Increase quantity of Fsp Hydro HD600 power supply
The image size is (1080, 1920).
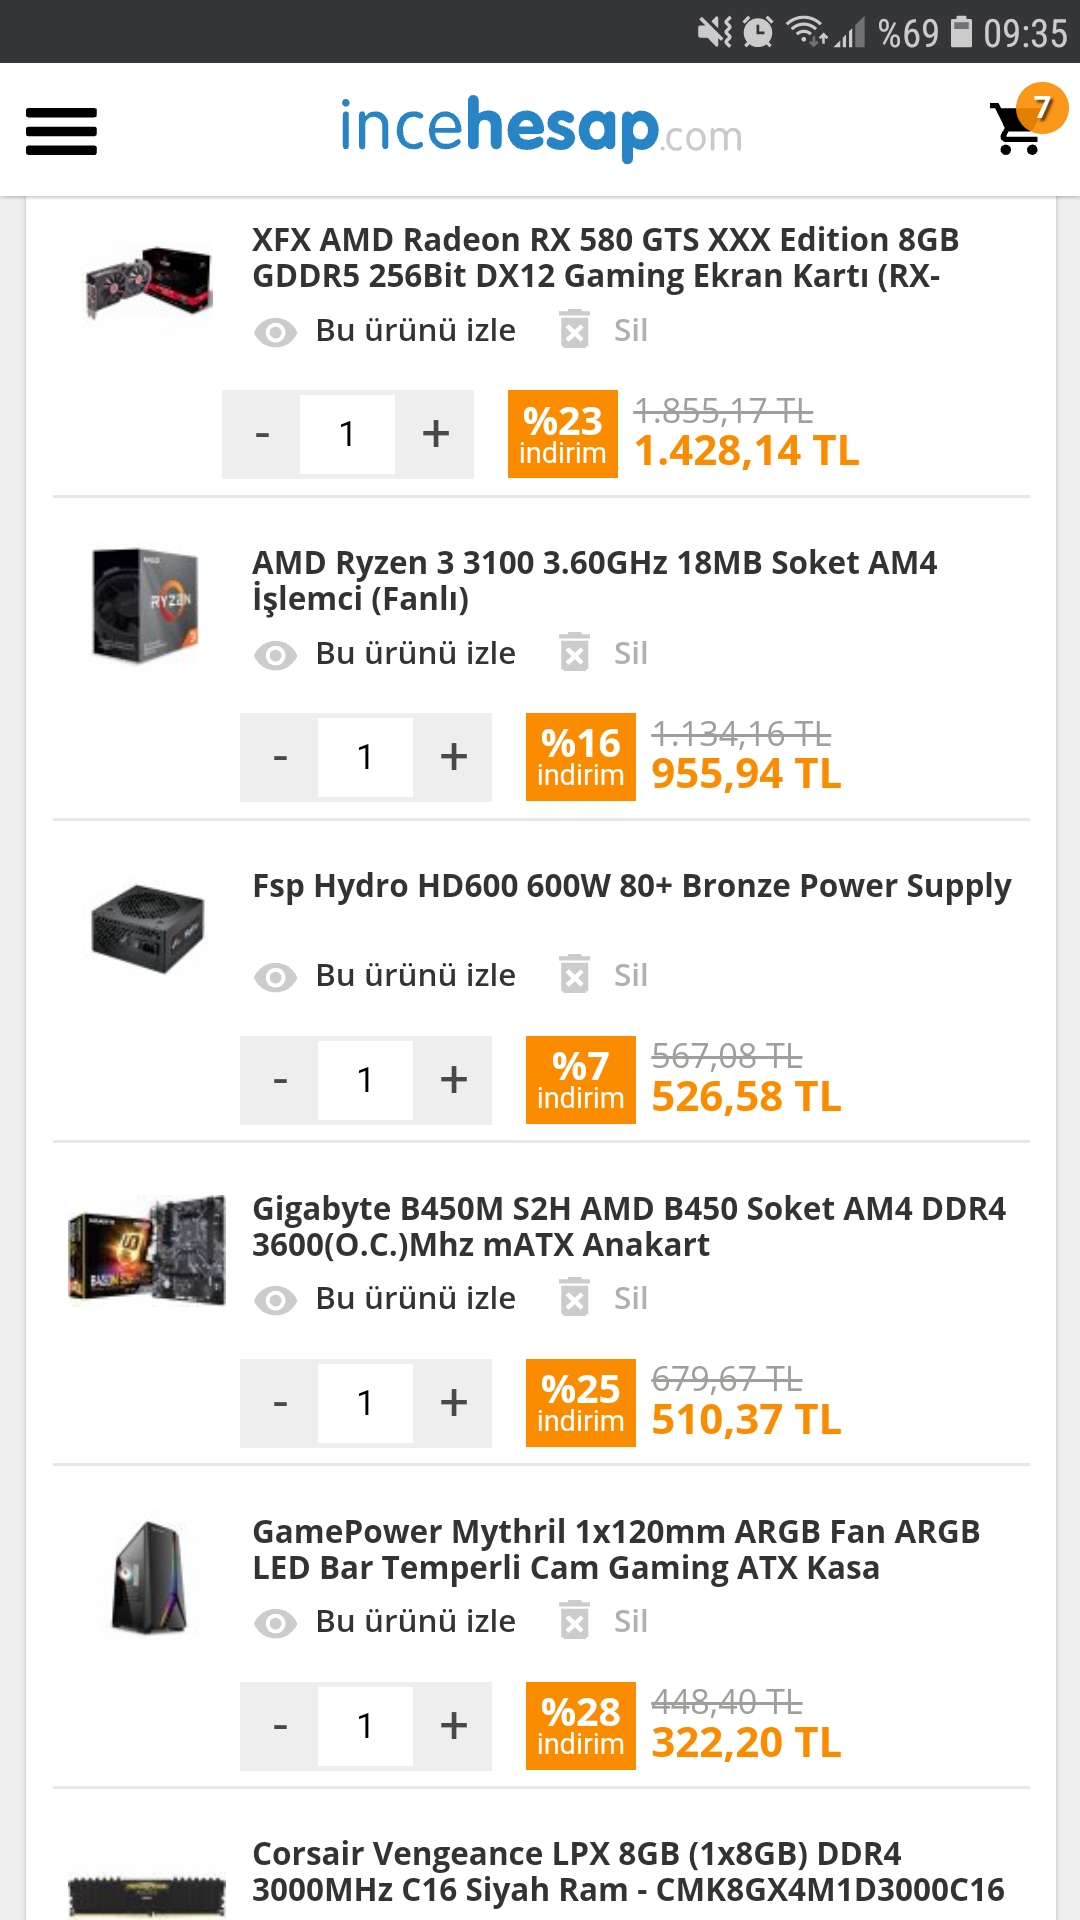click(x=453, y=1080)
